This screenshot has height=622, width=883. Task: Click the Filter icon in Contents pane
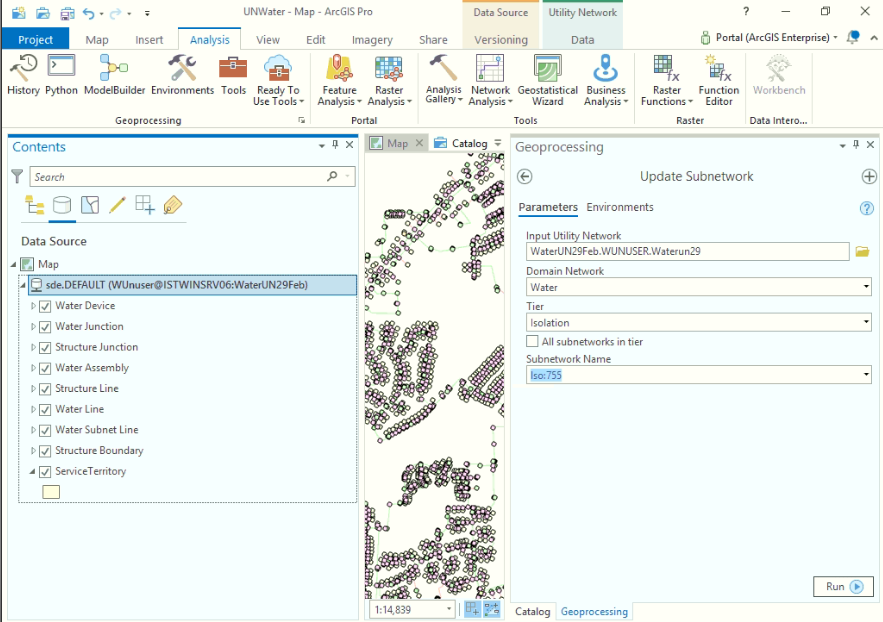pos(17,177)
